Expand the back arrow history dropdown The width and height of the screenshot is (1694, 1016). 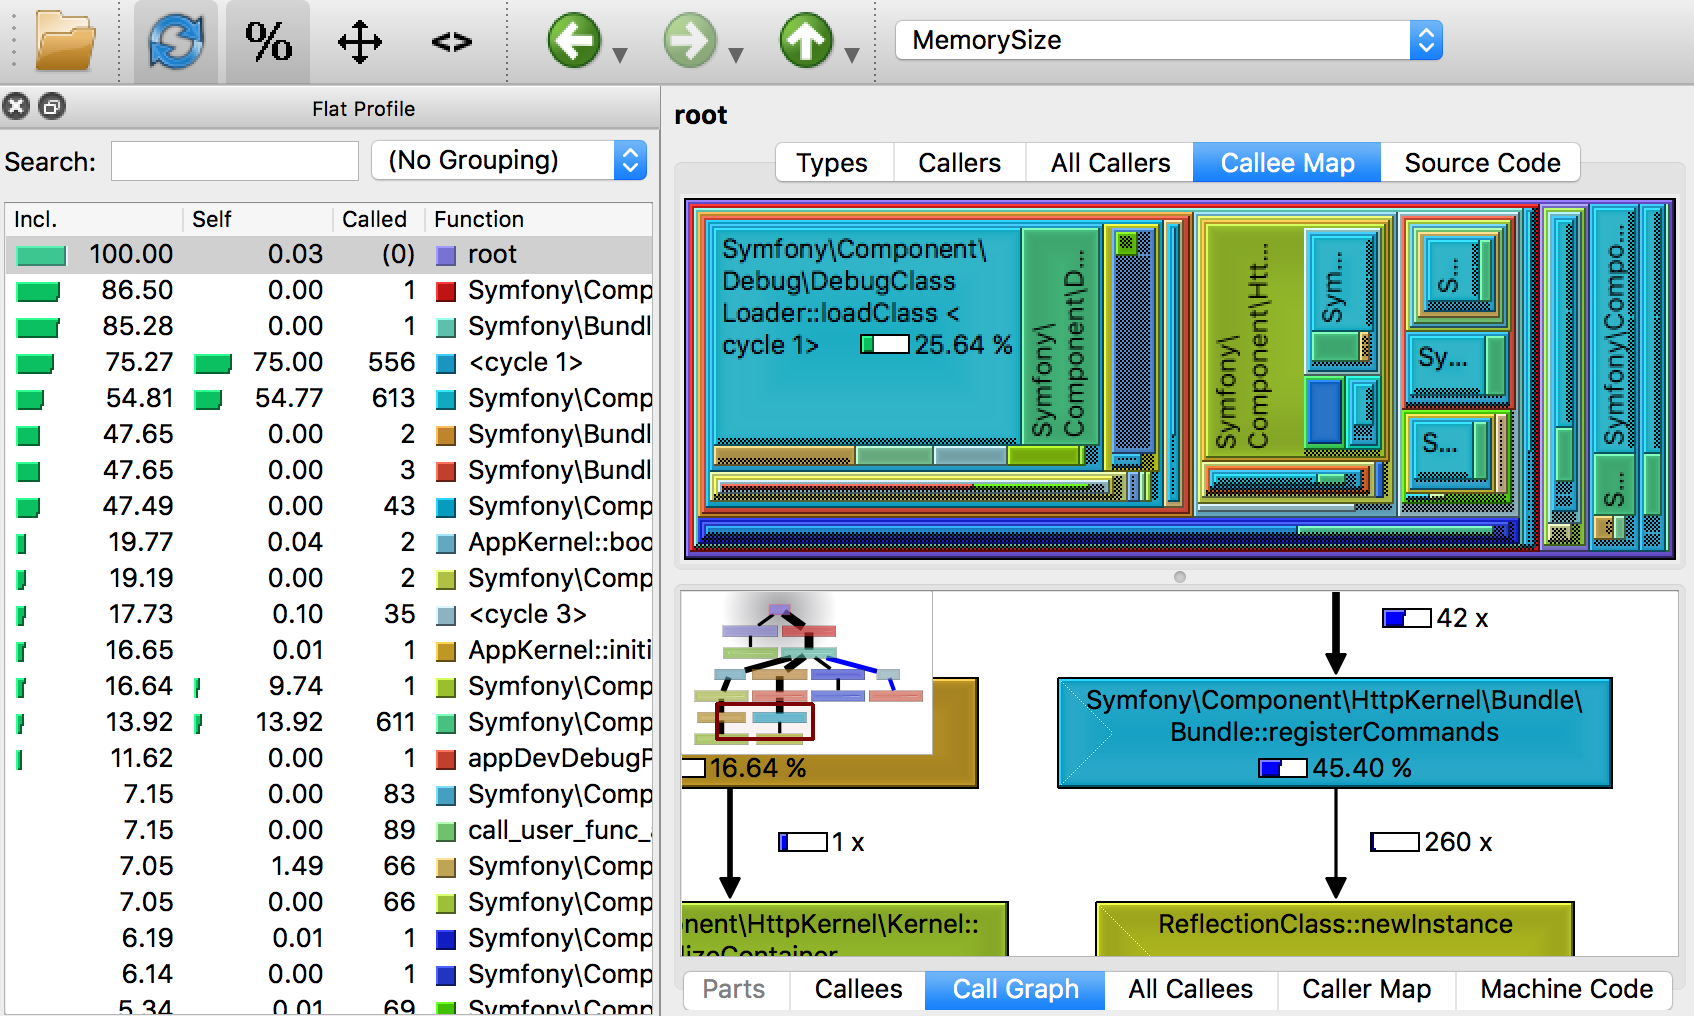point(620,56)
